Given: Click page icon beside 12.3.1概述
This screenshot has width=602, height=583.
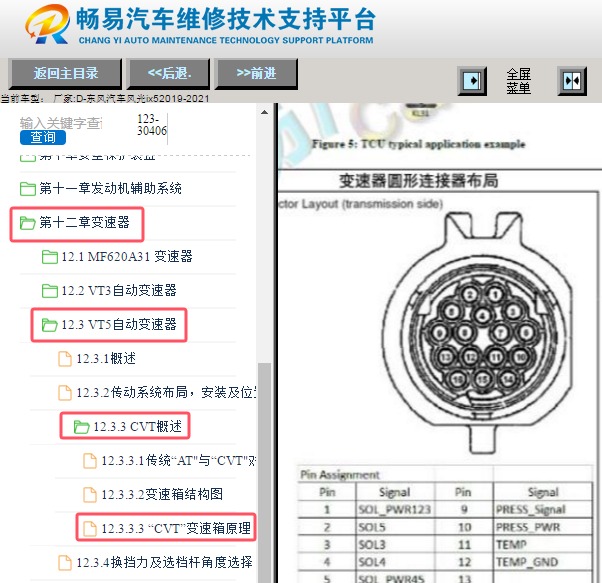Looking at the screenshot, I should (65, 359).
